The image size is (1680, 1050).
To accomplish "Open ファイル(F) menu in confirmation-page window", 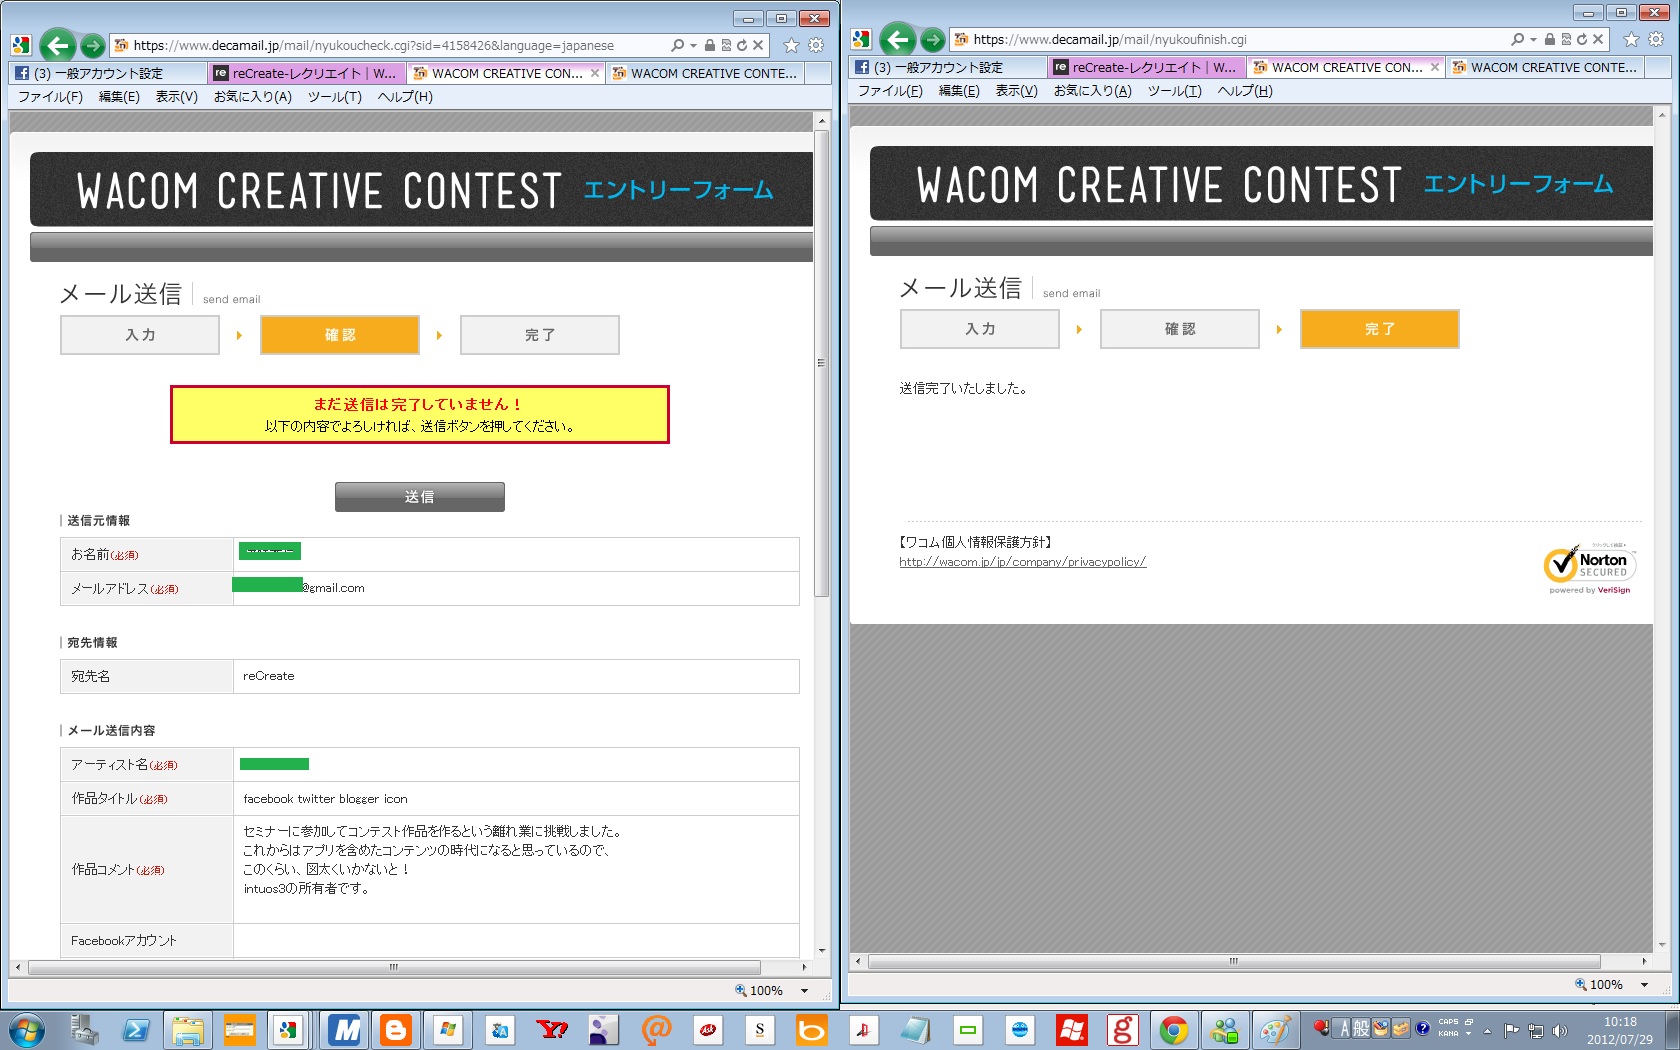I will tap(50, 97).
